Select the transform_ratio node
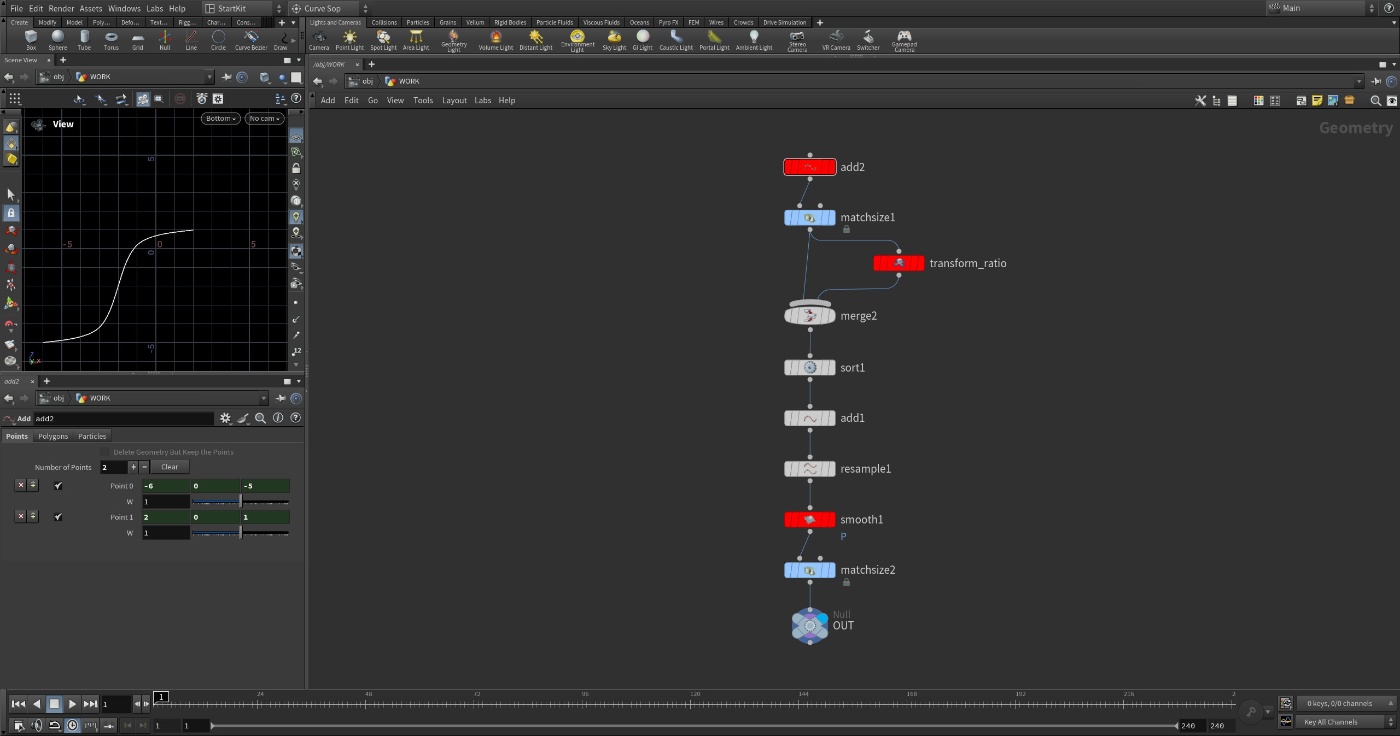Screen dimensions: 1400x736 (x=899, y=263)
